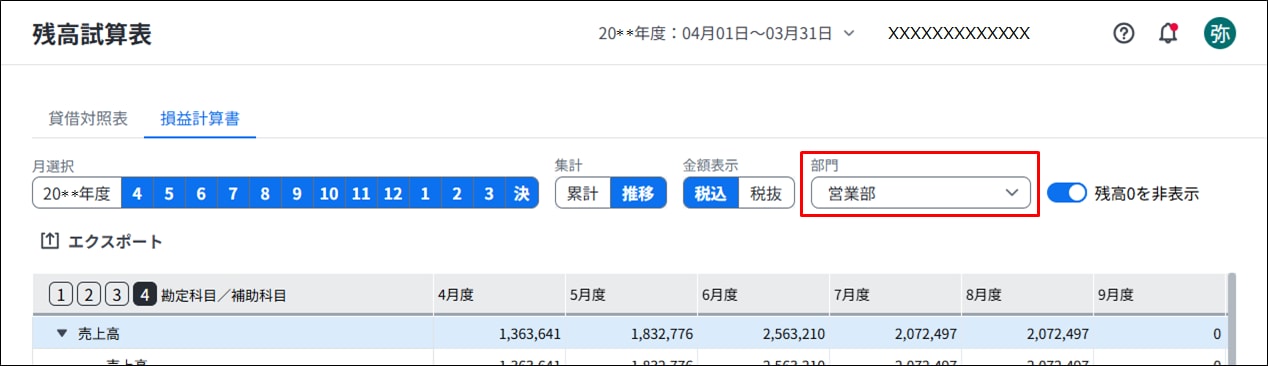The height and width of the screenshot is (366, 1268).
Task: Click the 6月度 column header
Action: (763, 295)
